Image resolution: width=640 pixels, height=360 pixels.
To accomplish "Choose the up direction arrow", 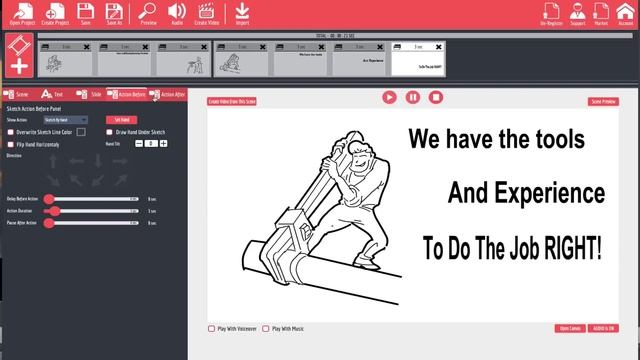I will [53, 162].
